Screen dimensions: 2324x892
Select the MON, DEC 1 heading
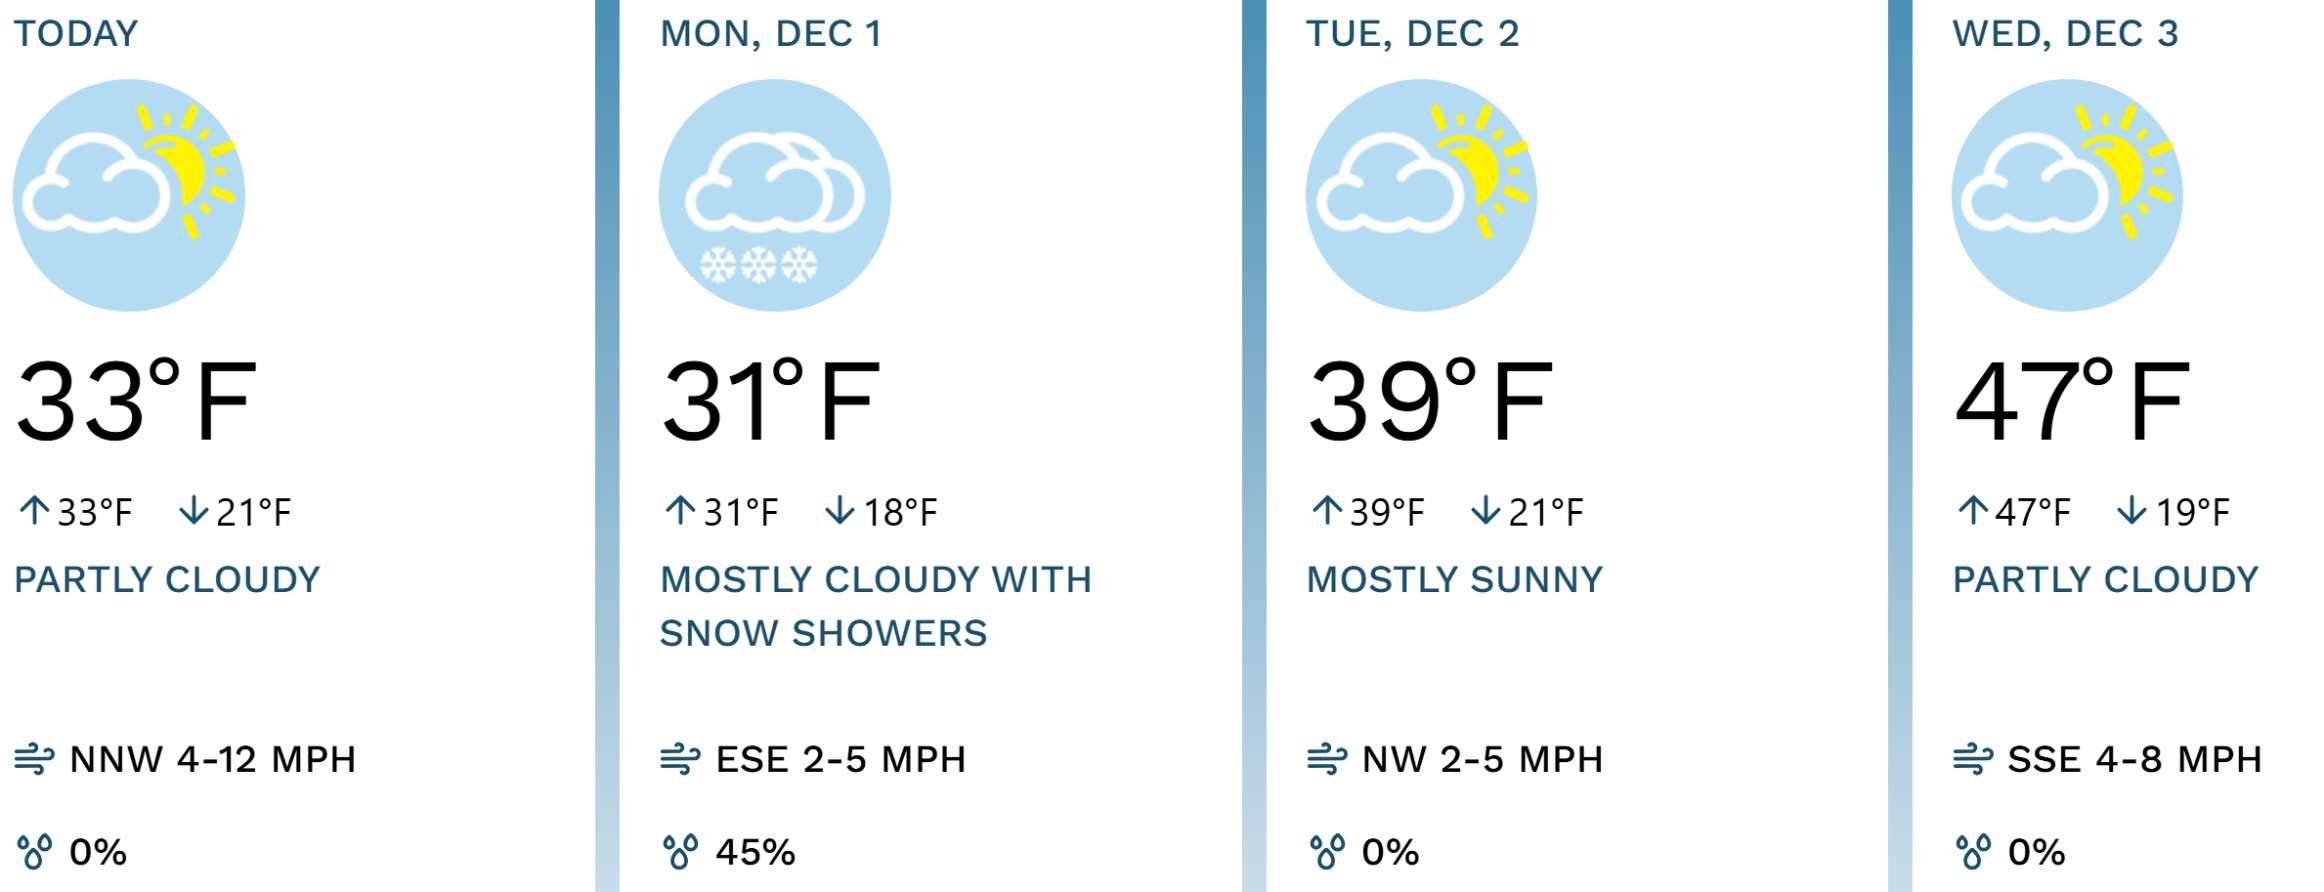click(771, 34)
